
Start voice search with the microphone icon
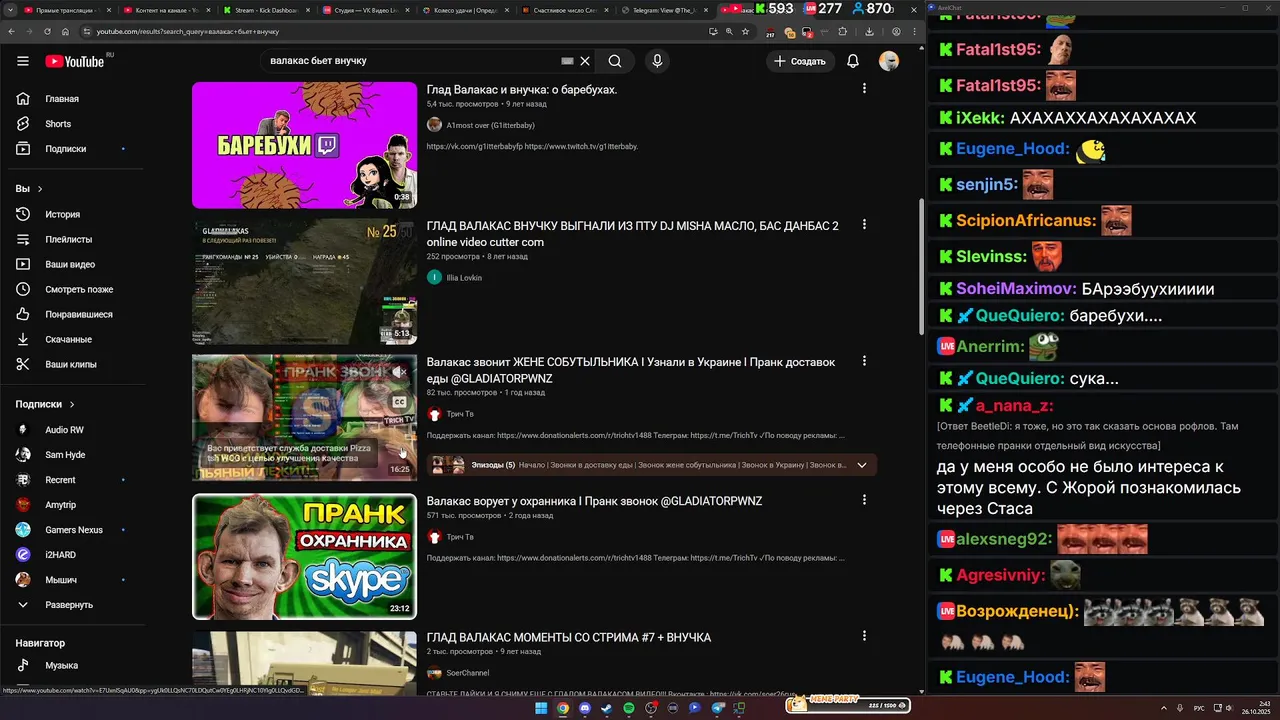(x=657, y=61)
